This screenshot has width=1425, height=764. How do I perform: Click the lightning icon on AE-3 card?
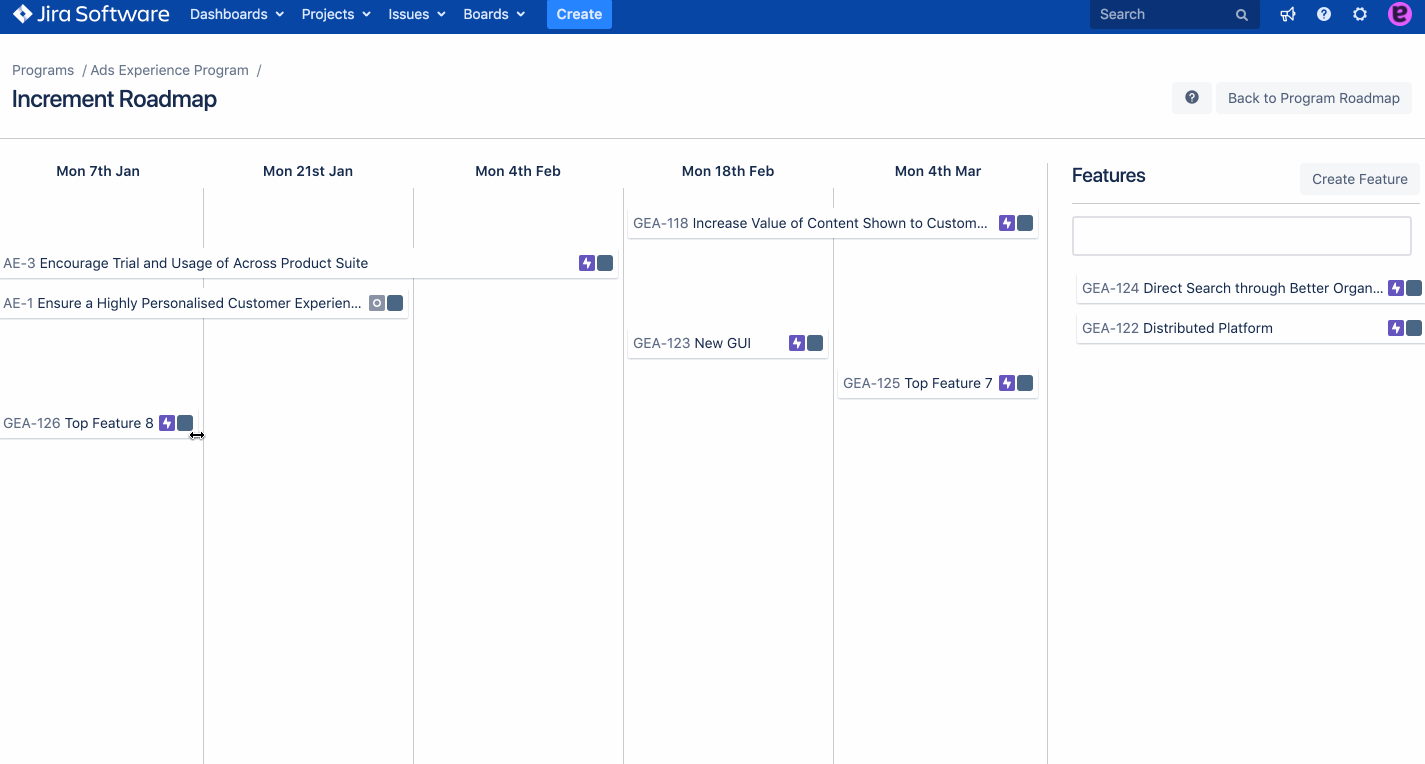click(587, 263)
